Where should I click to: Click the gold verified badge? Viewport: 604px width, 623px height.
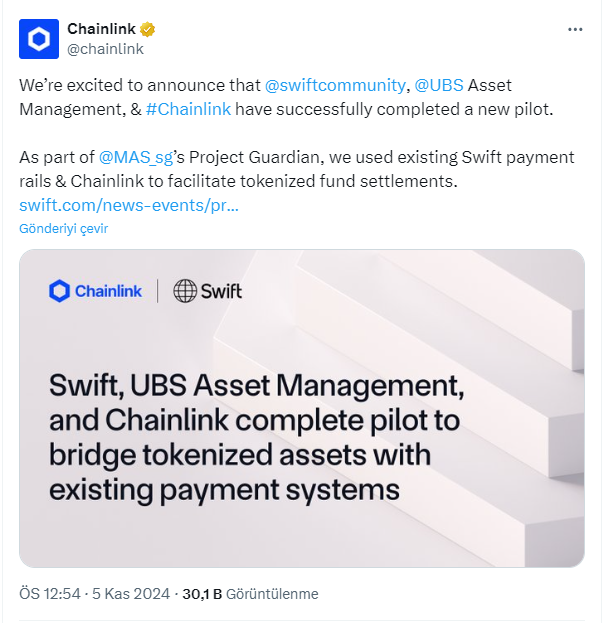coord(147,29)
